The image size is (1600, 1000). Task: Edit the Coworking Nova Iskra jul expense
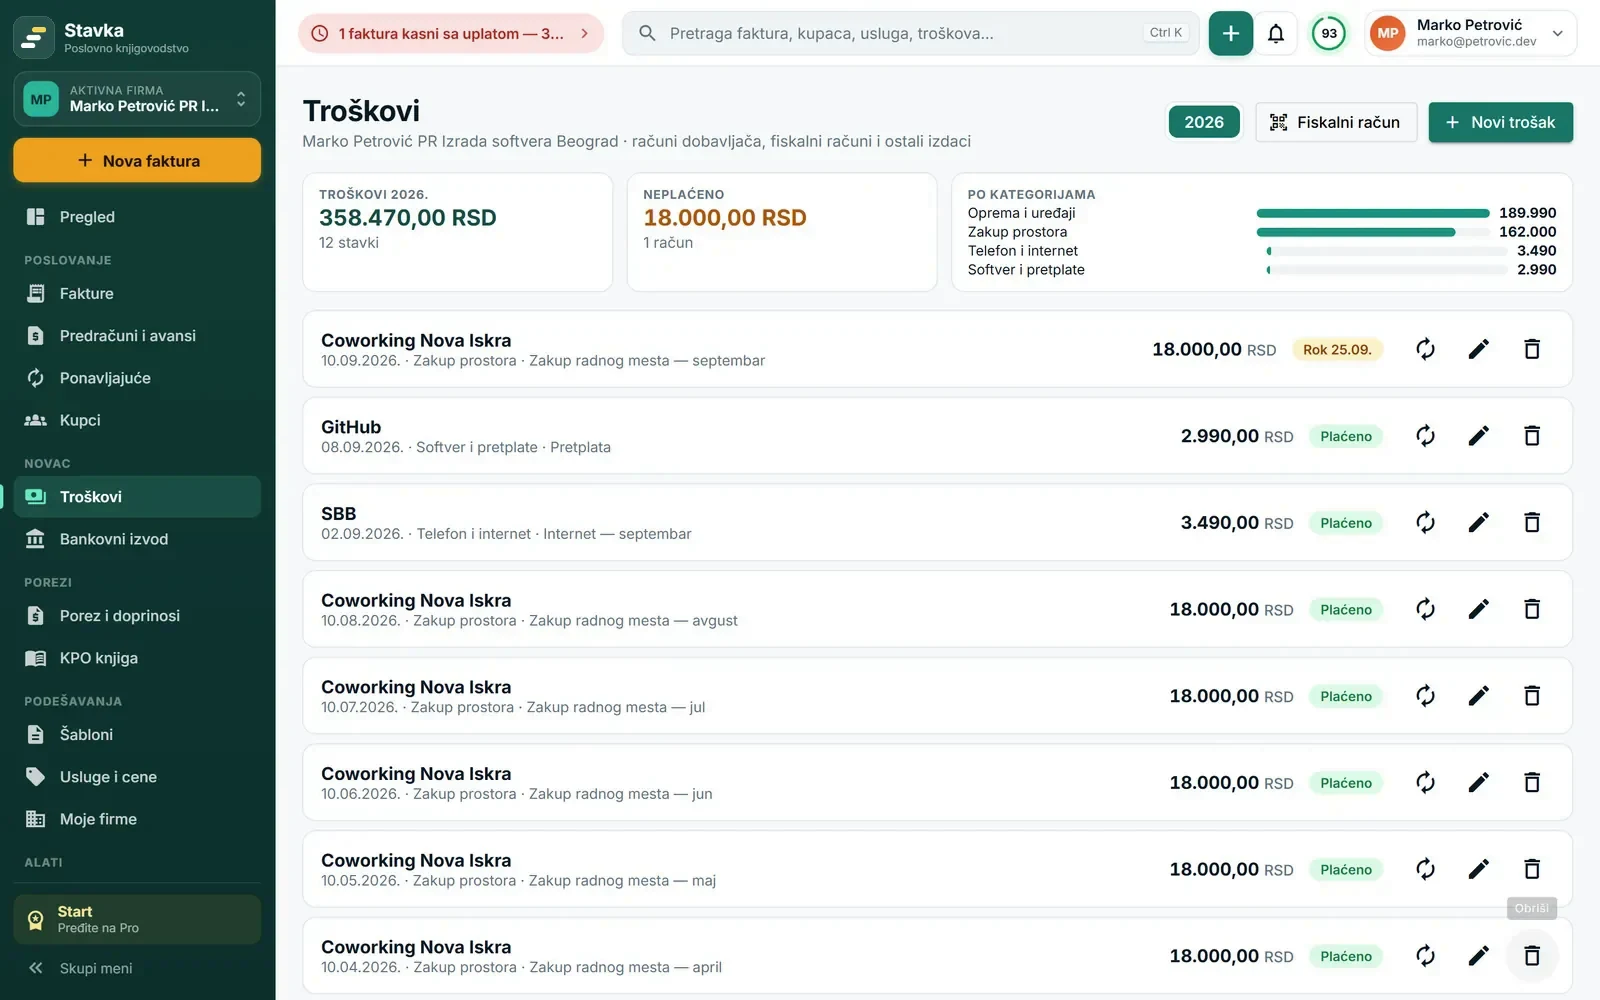(1479, 696)
